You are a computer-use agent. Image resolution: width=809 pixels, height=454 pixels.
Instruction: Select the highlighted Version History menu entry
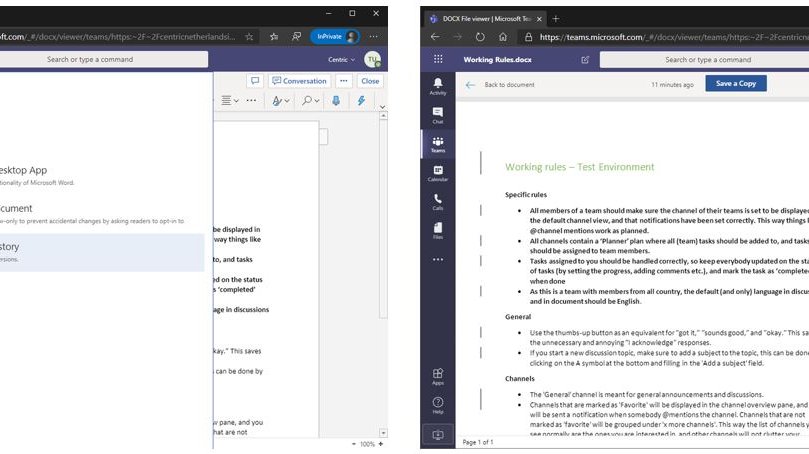pyautogui.click(x=102, y=252)
